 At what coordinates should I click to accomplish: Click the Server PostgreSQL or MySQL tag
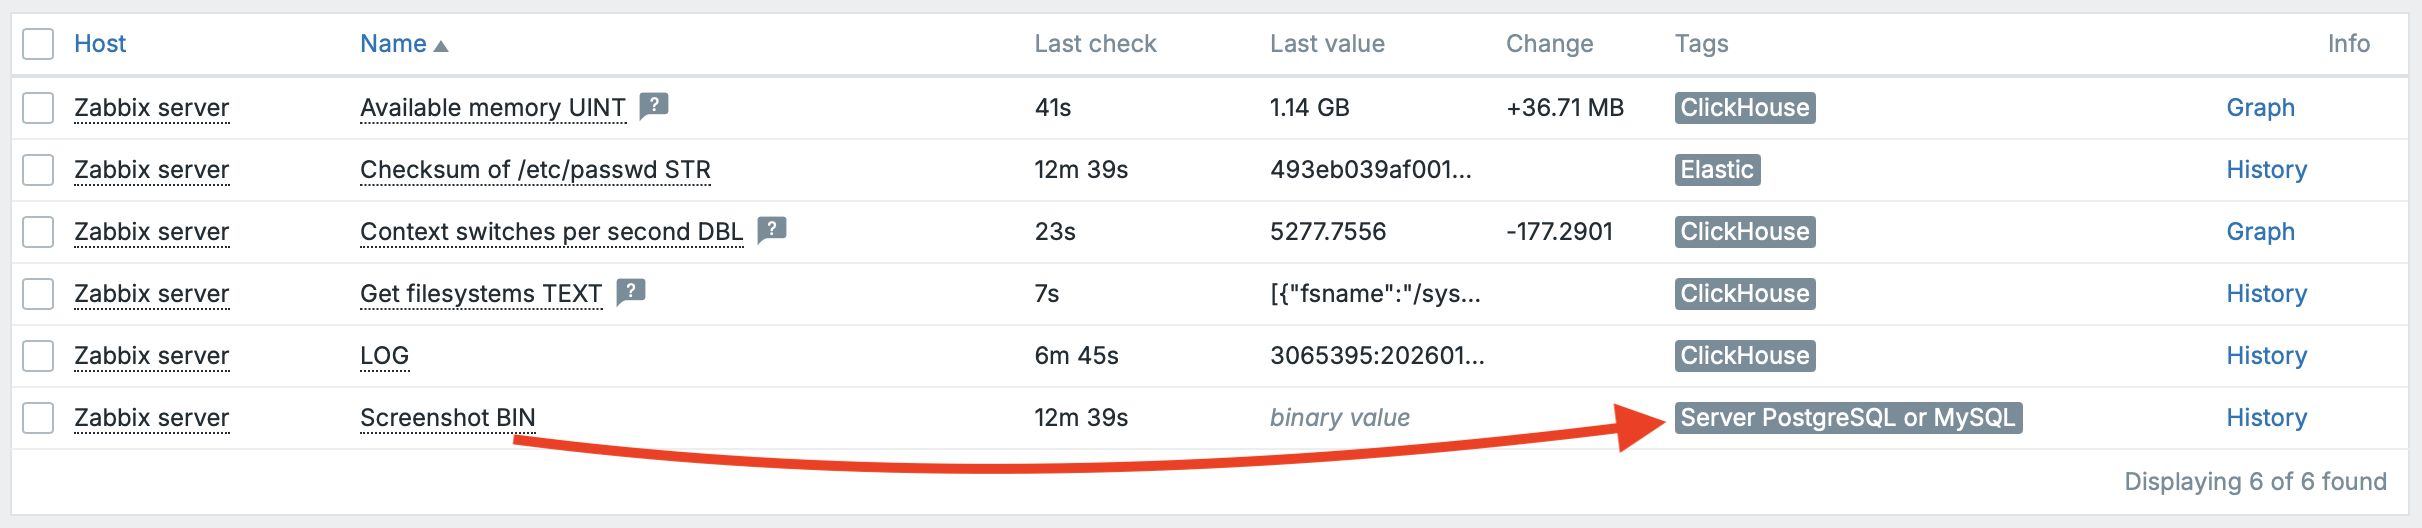1847,418
